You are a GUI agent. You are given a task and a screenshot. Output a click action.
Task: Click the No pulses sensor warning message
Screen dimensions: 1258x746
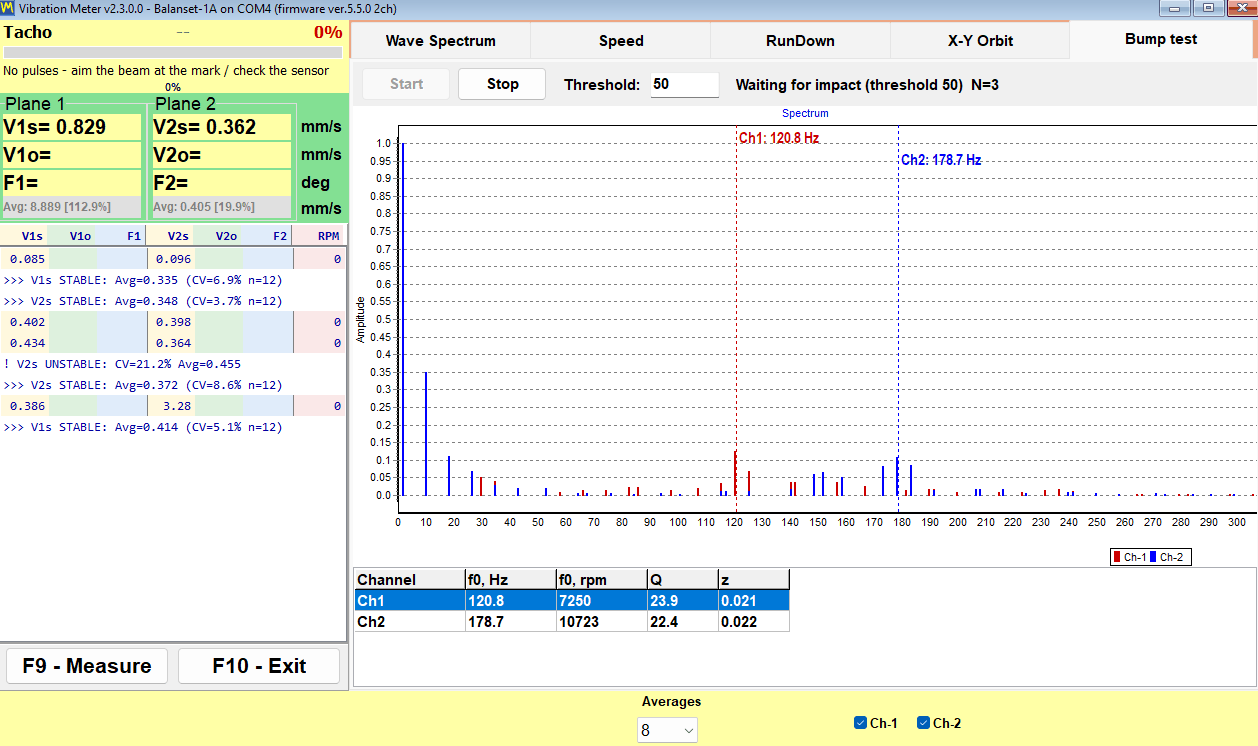166,71
